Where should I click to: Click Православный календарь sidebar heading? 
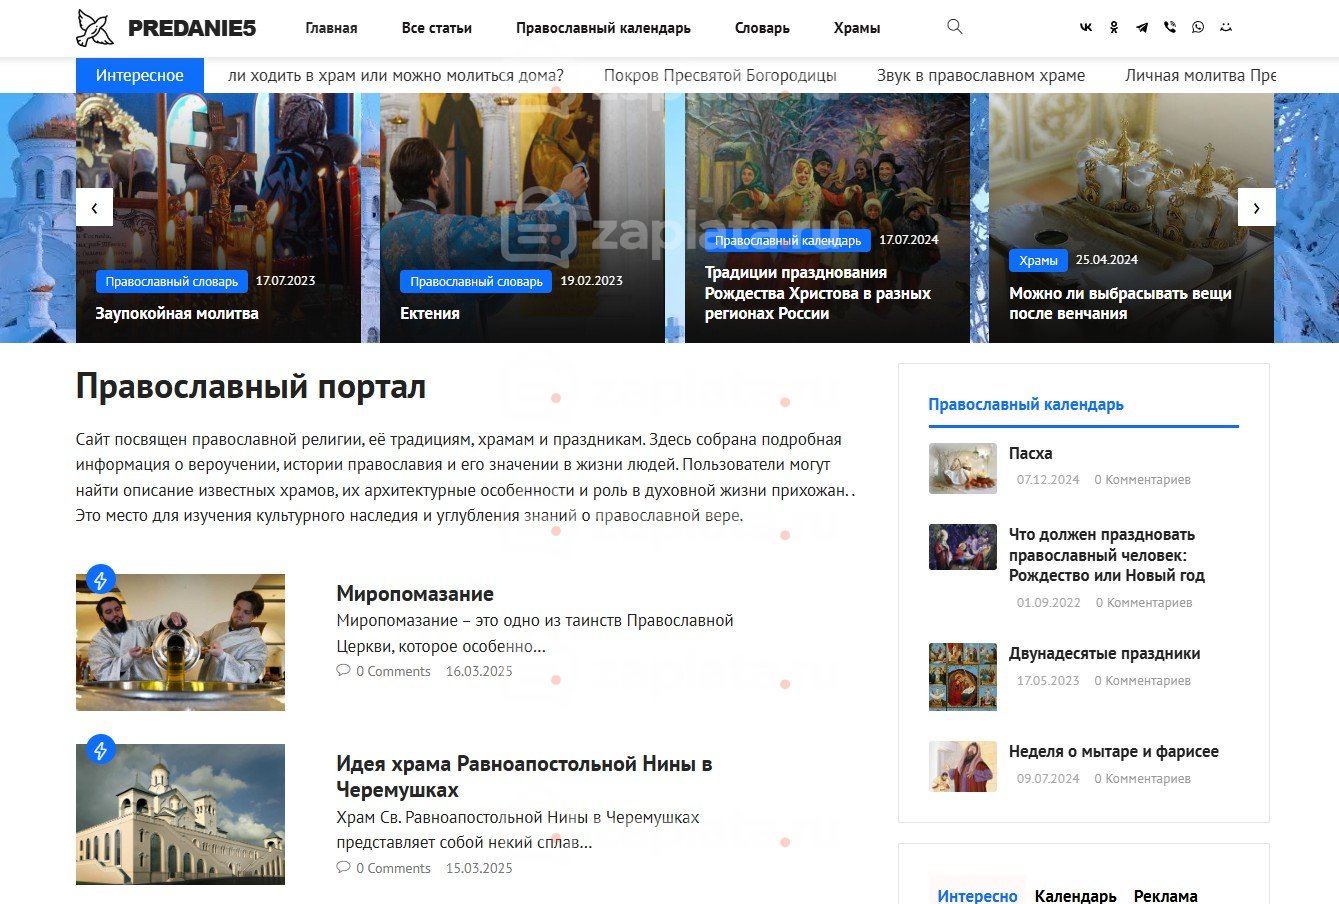pos(1026,404)
